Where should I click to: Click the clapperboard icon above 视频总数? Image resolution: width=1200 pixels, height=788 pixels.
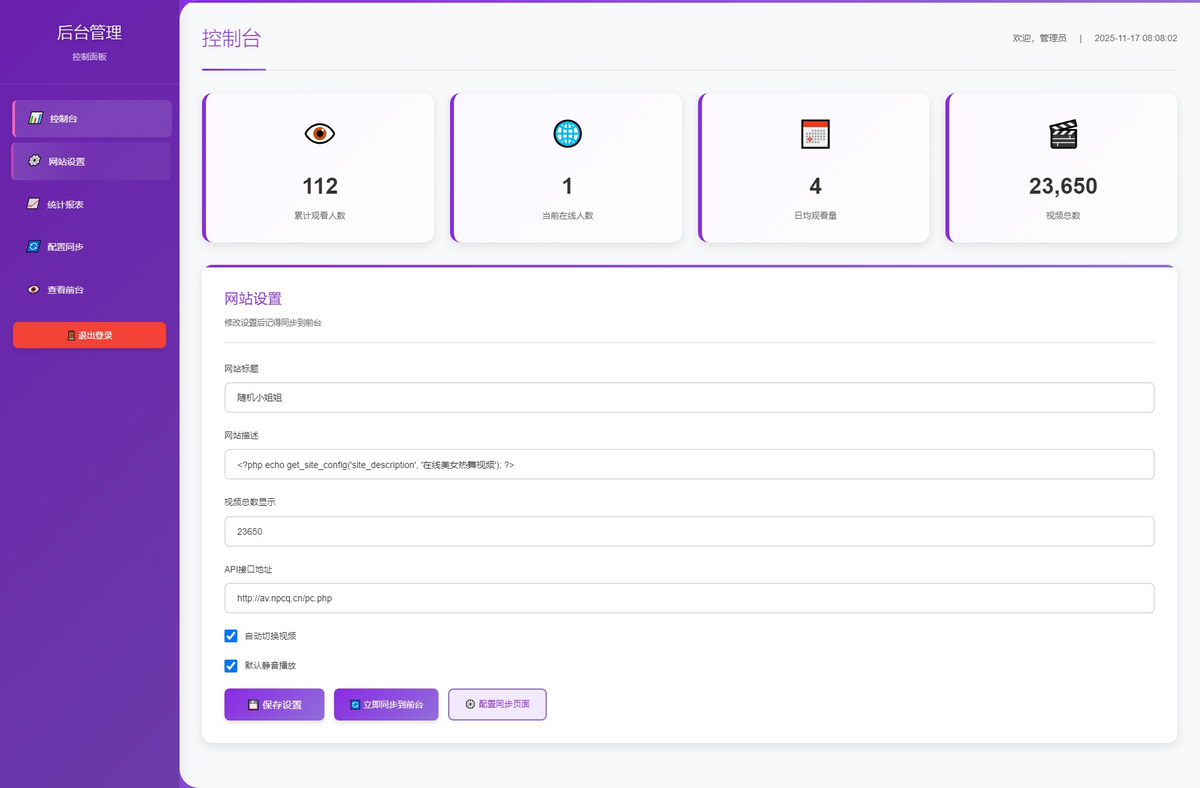tap(1063, 134)
